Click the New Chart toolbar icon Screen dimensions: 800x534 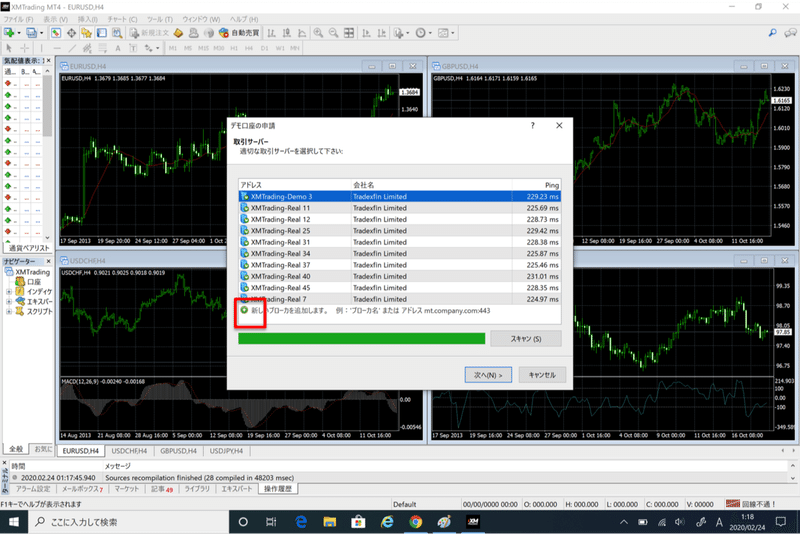pos(9,33)
